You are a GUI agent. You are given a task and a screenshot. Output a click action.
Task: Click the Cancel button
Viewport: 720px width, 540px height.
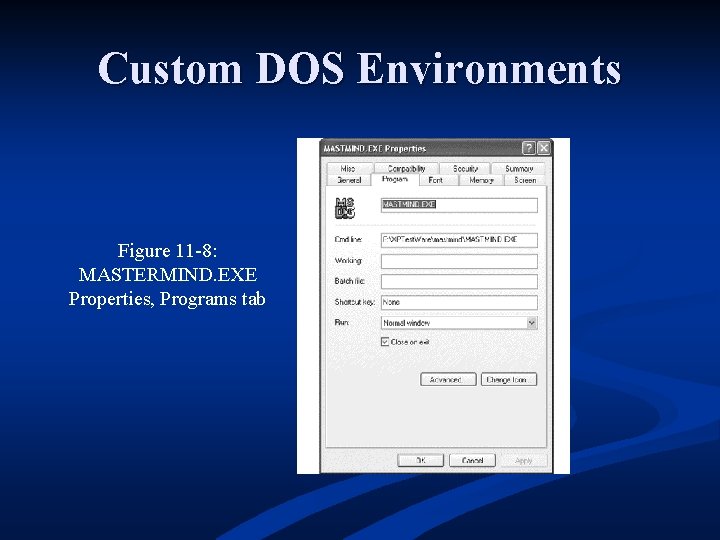(x=472, y=460)
